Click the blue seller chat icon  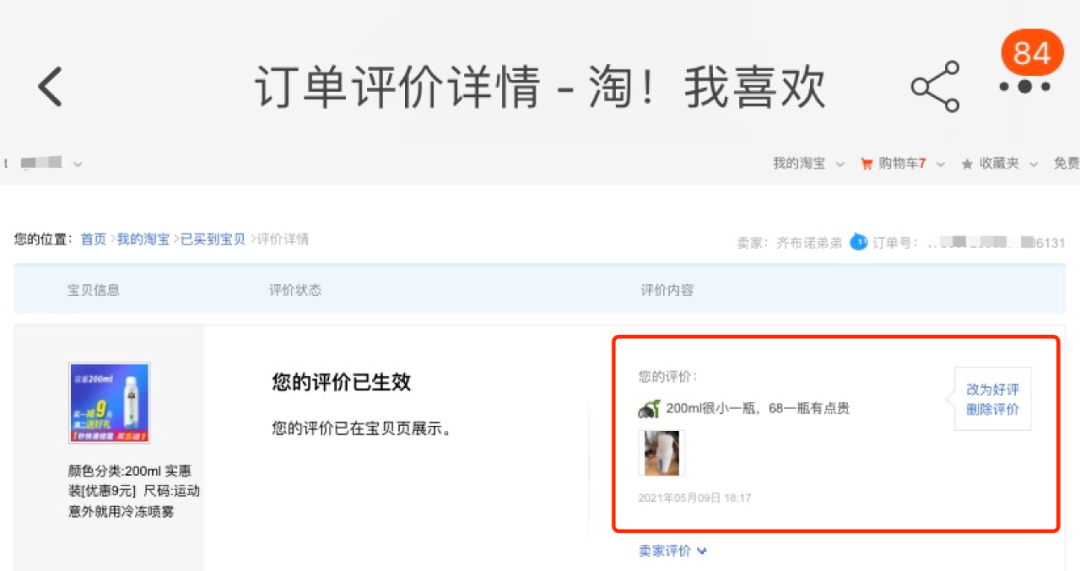pyautogui.click(x=858, y=242)
